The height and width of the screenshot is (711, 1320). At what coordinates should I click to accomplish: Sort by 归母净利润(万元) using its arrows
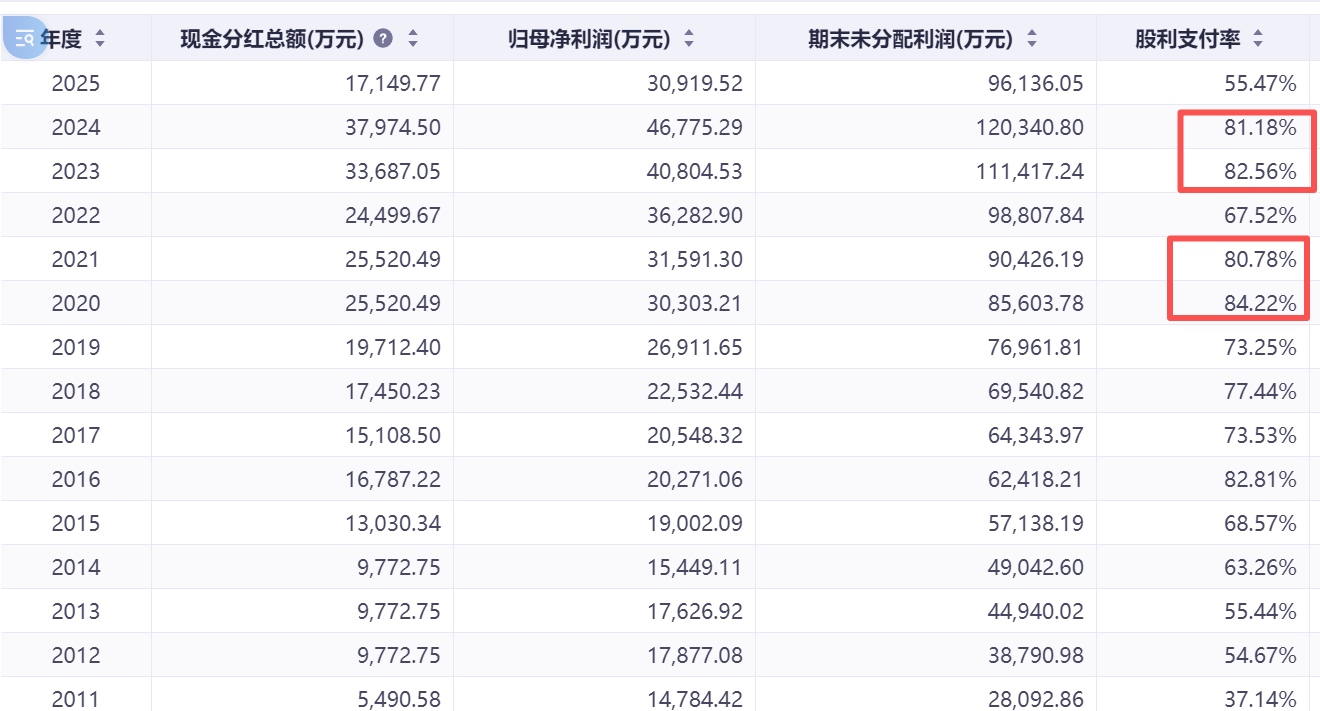[688, 39]
